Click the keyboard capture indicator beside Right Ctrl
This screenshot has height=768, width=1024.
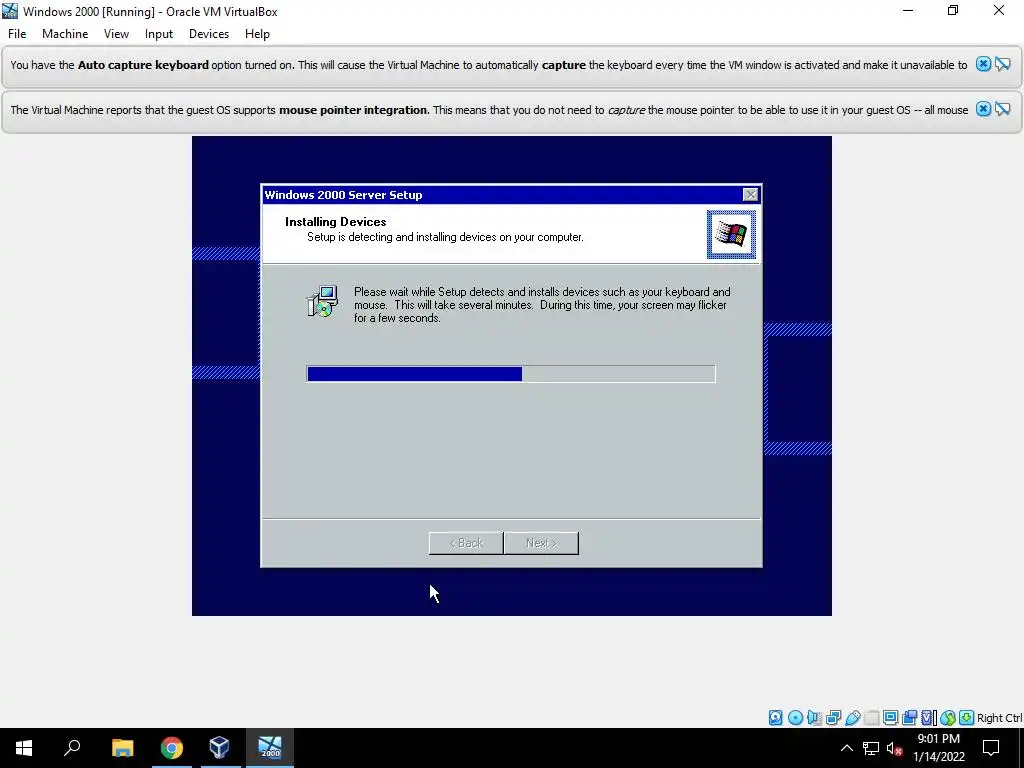tap(967, 718)
